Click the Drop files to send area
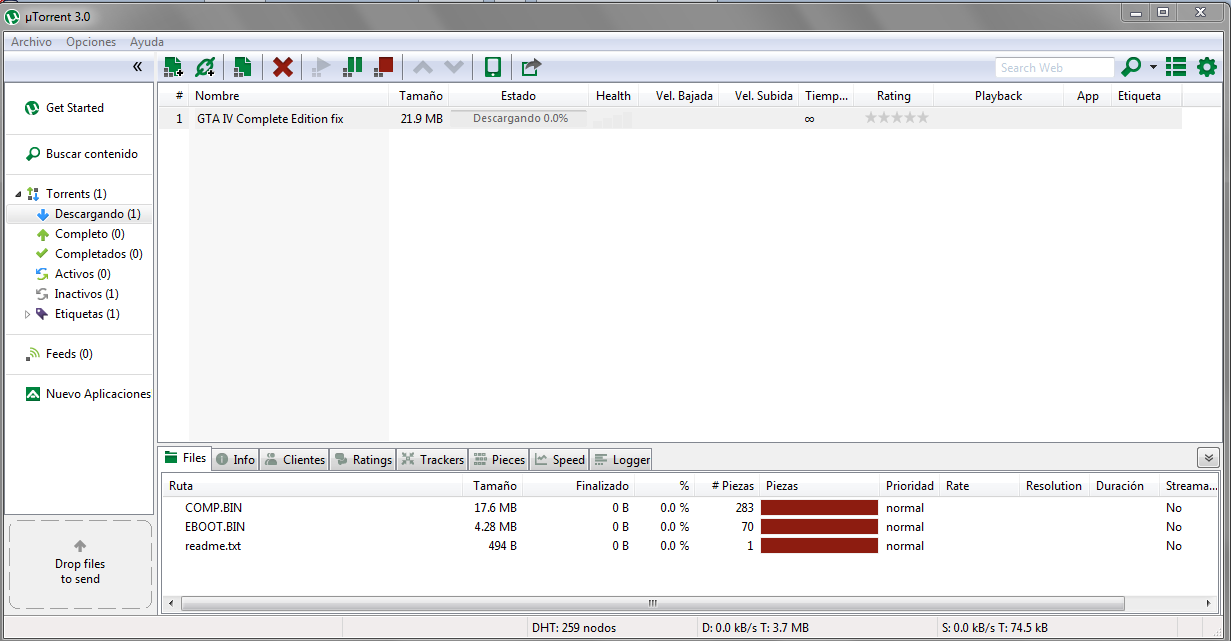Screen dimensions: 1231x641 pyautogui.click(x=80, y=565)
